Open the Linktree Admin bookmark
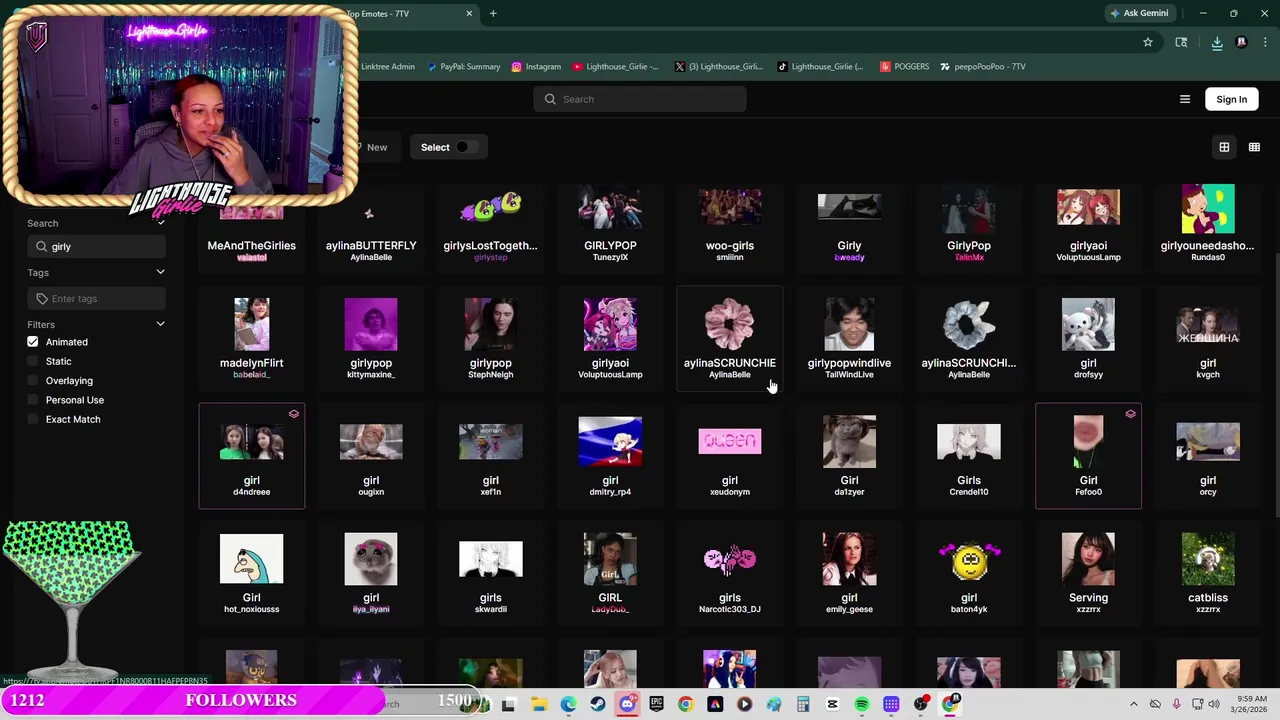This screenshot has height=720, width=1280. (388, 66)
